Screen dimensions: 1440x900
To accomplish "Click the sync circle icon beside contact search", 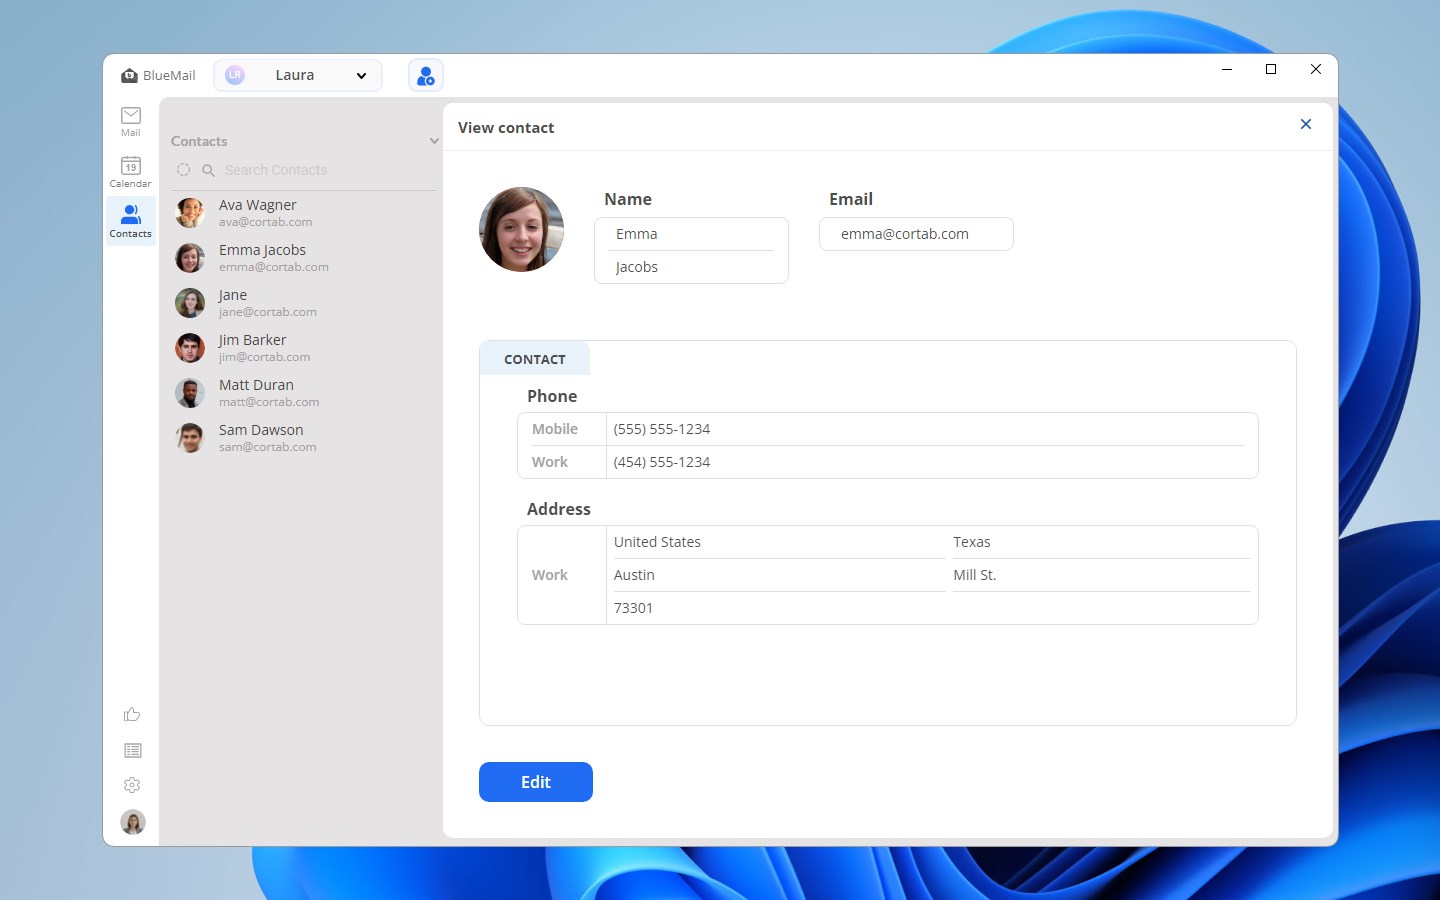I will [x=183, y=170].
